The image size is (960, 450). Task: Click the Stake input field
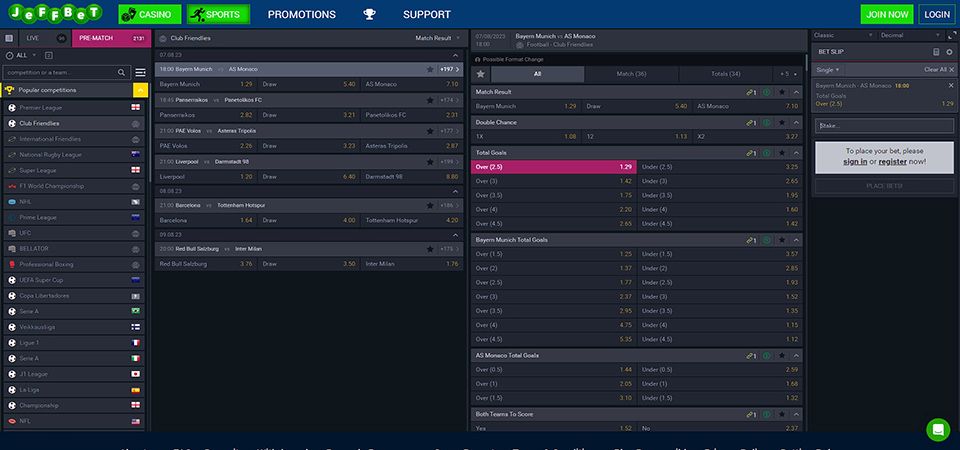pyautogui.click(x=884, y=126)
